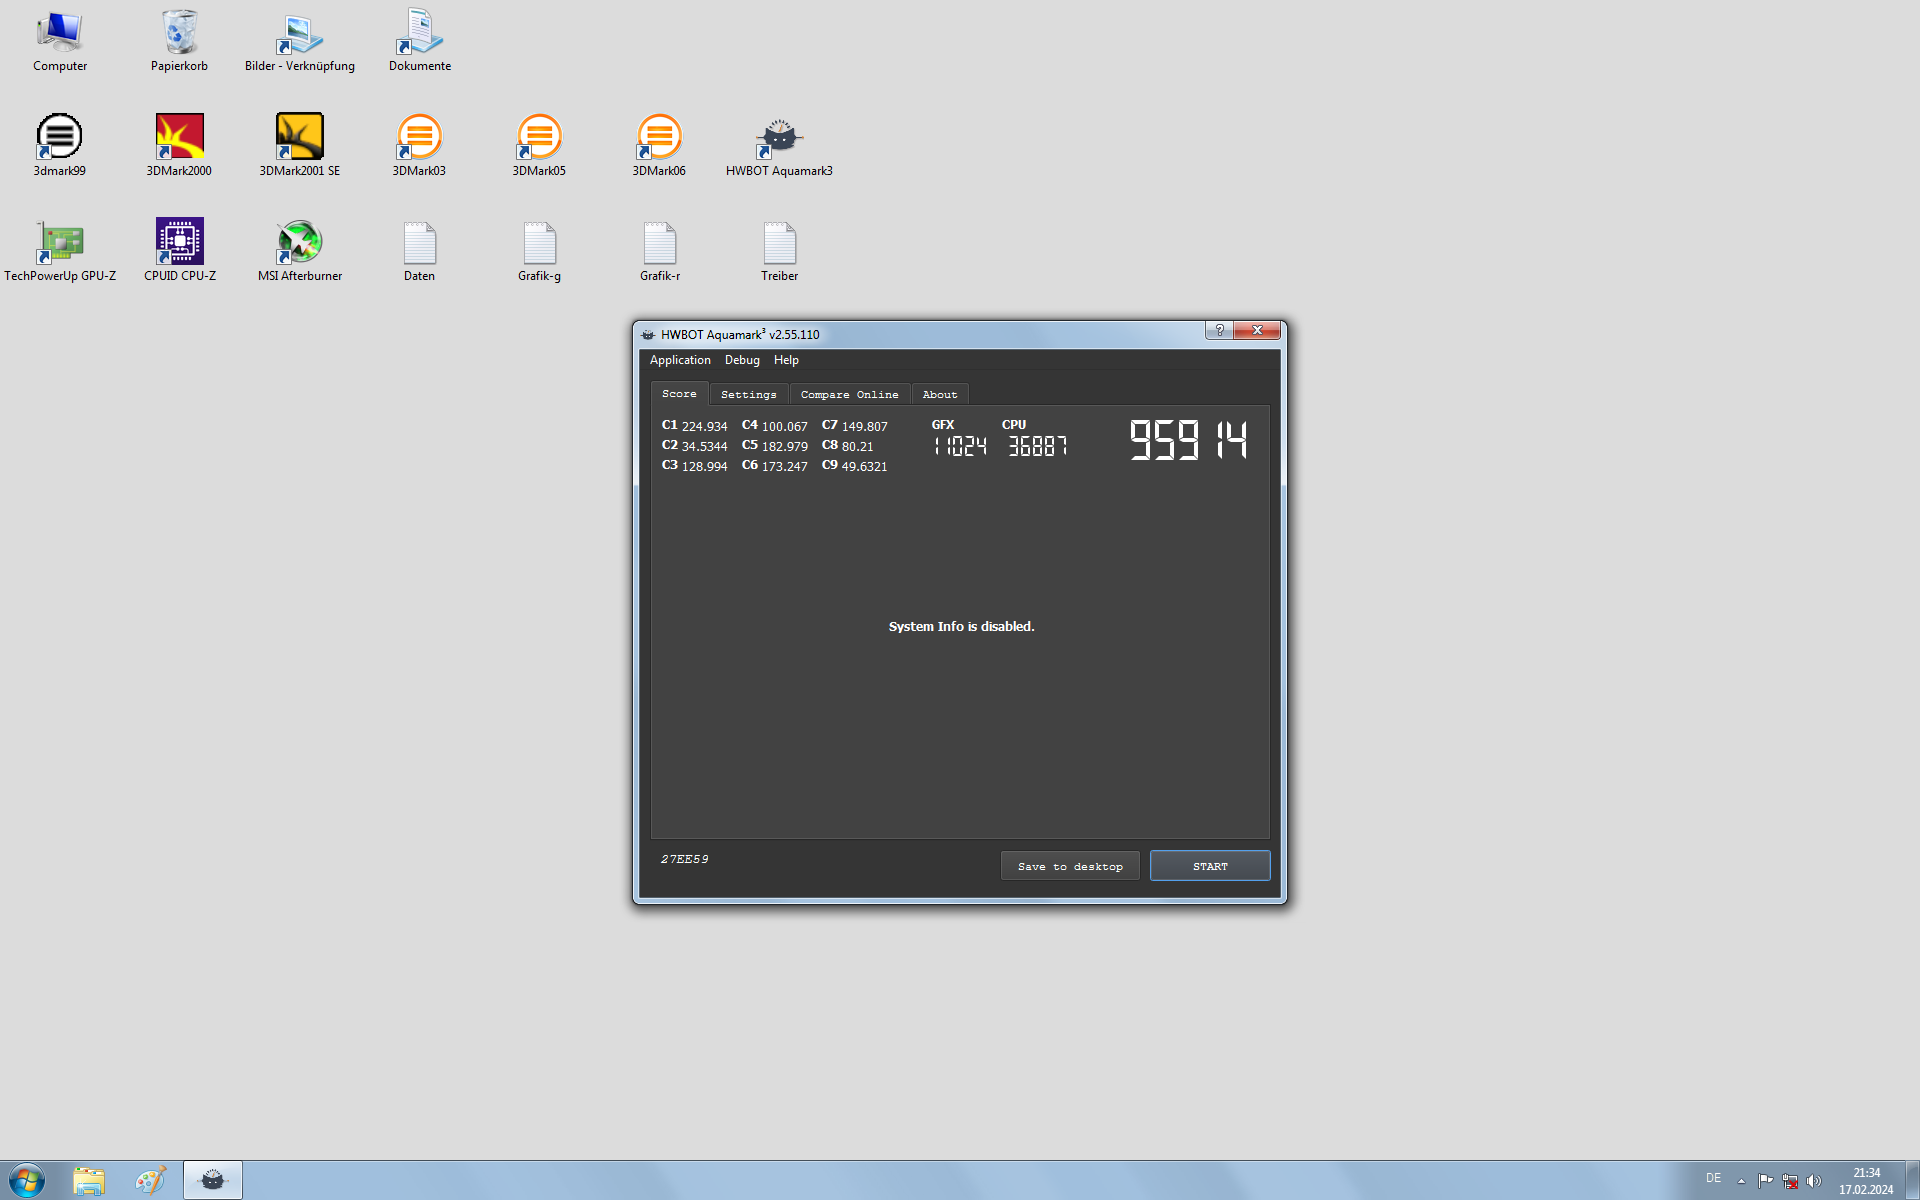Click the C5 182.979 result
Image resolution: width=1920 pixels, height=1200 pixels.
click(x=775, y=446)
